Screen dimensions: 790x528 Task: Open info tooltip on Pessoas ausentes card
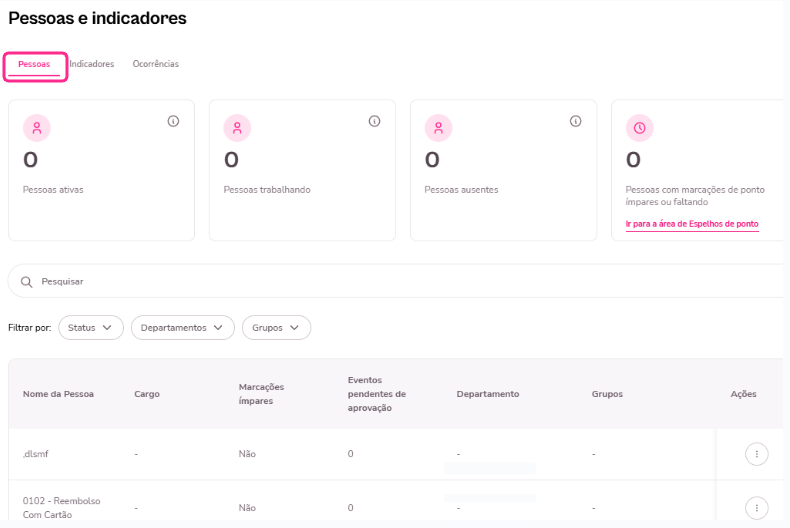coord(576,121)
